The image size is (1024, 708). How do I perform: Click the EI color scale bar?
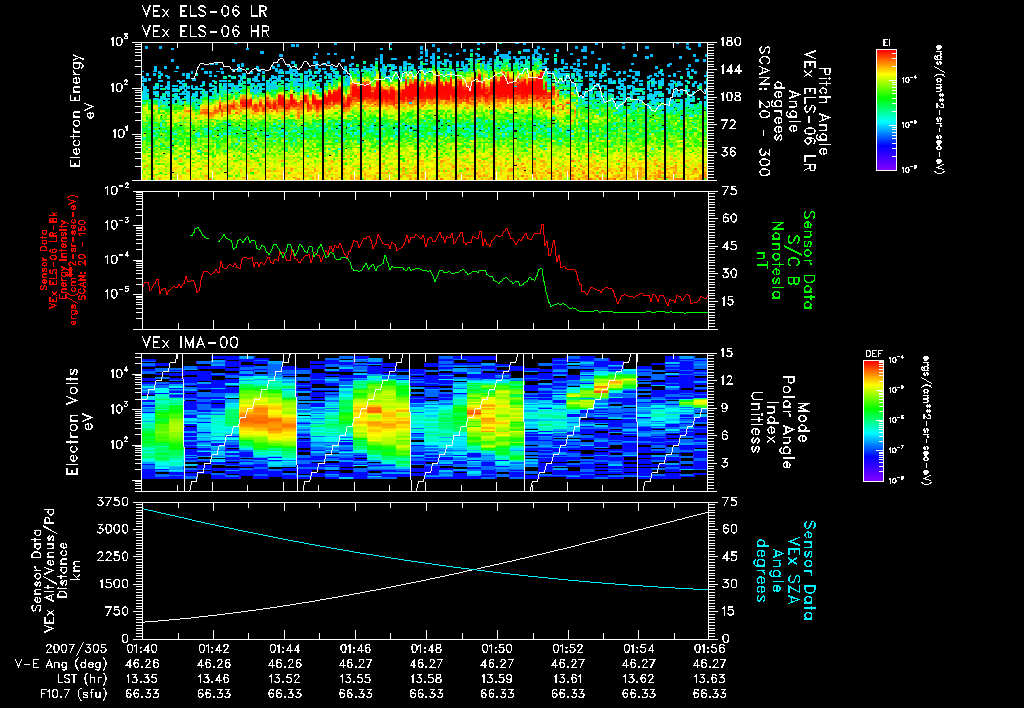pos(886,109)
